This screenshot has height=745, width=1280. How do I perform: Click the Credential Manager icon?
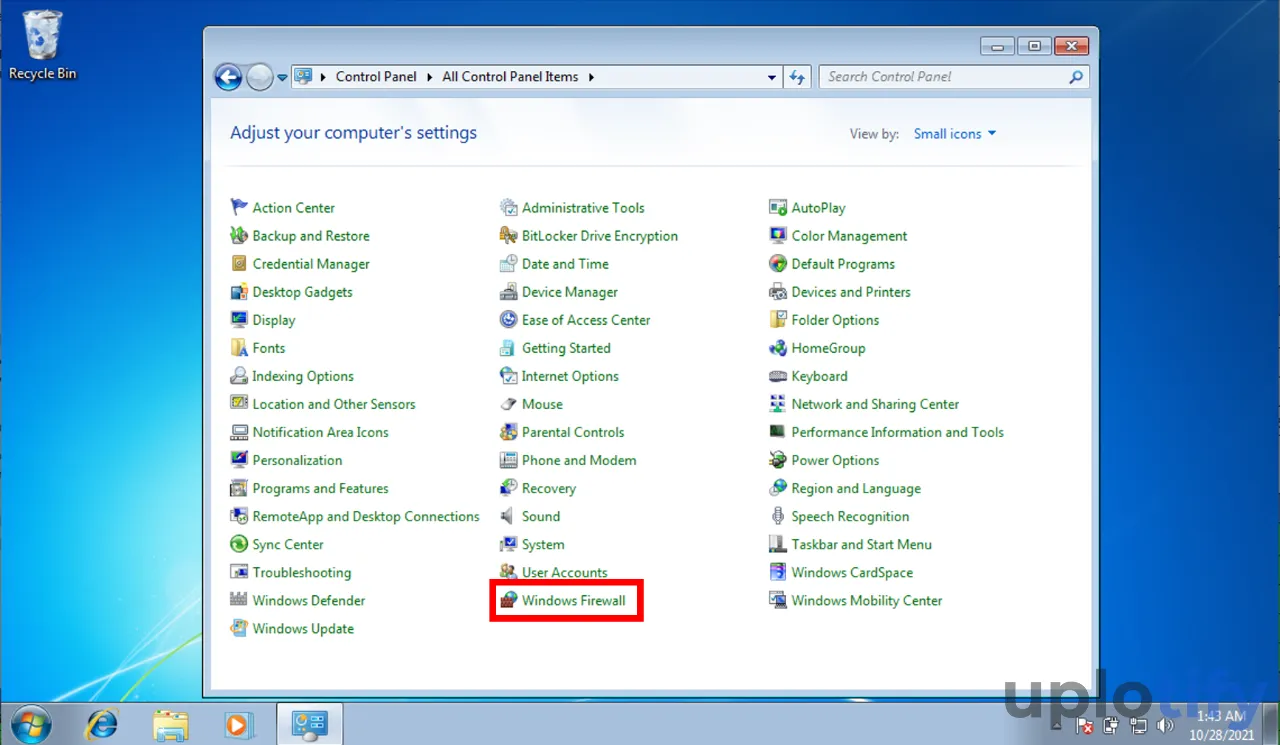click(x=239, y=263)
